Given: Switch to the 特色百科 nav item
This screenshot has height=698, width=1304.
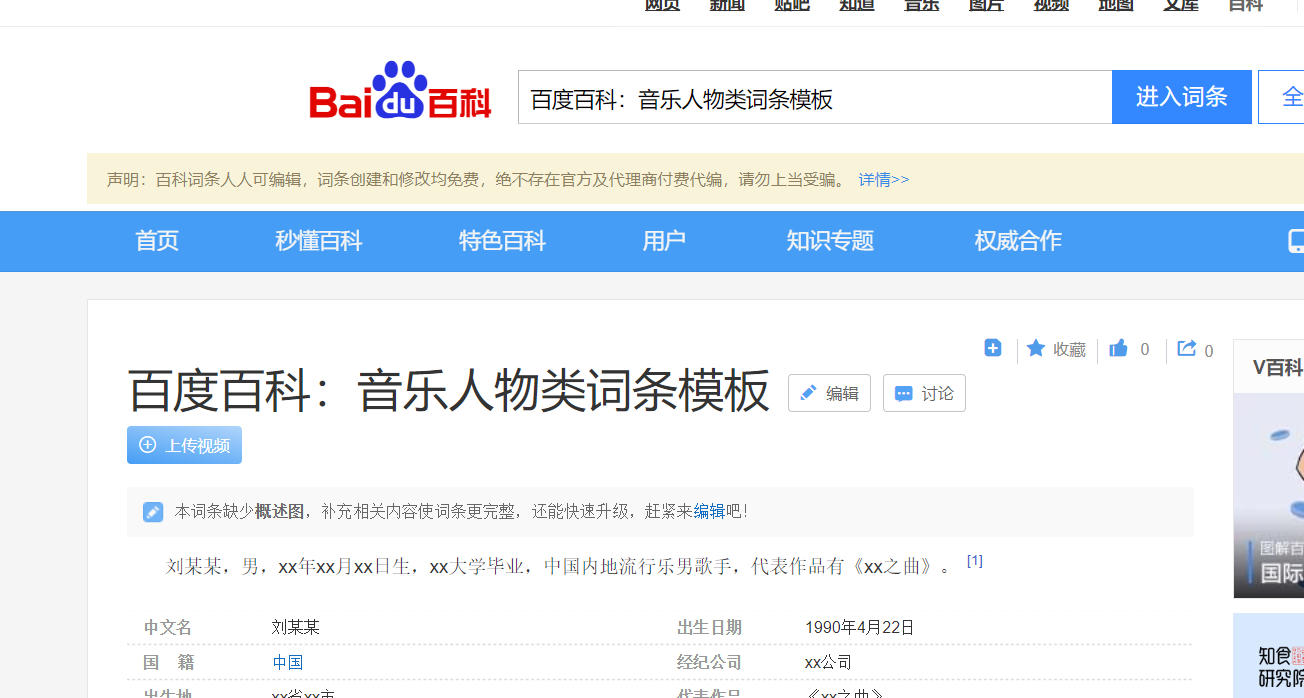Looking at the screenshot, I should (x=502, y=241).
